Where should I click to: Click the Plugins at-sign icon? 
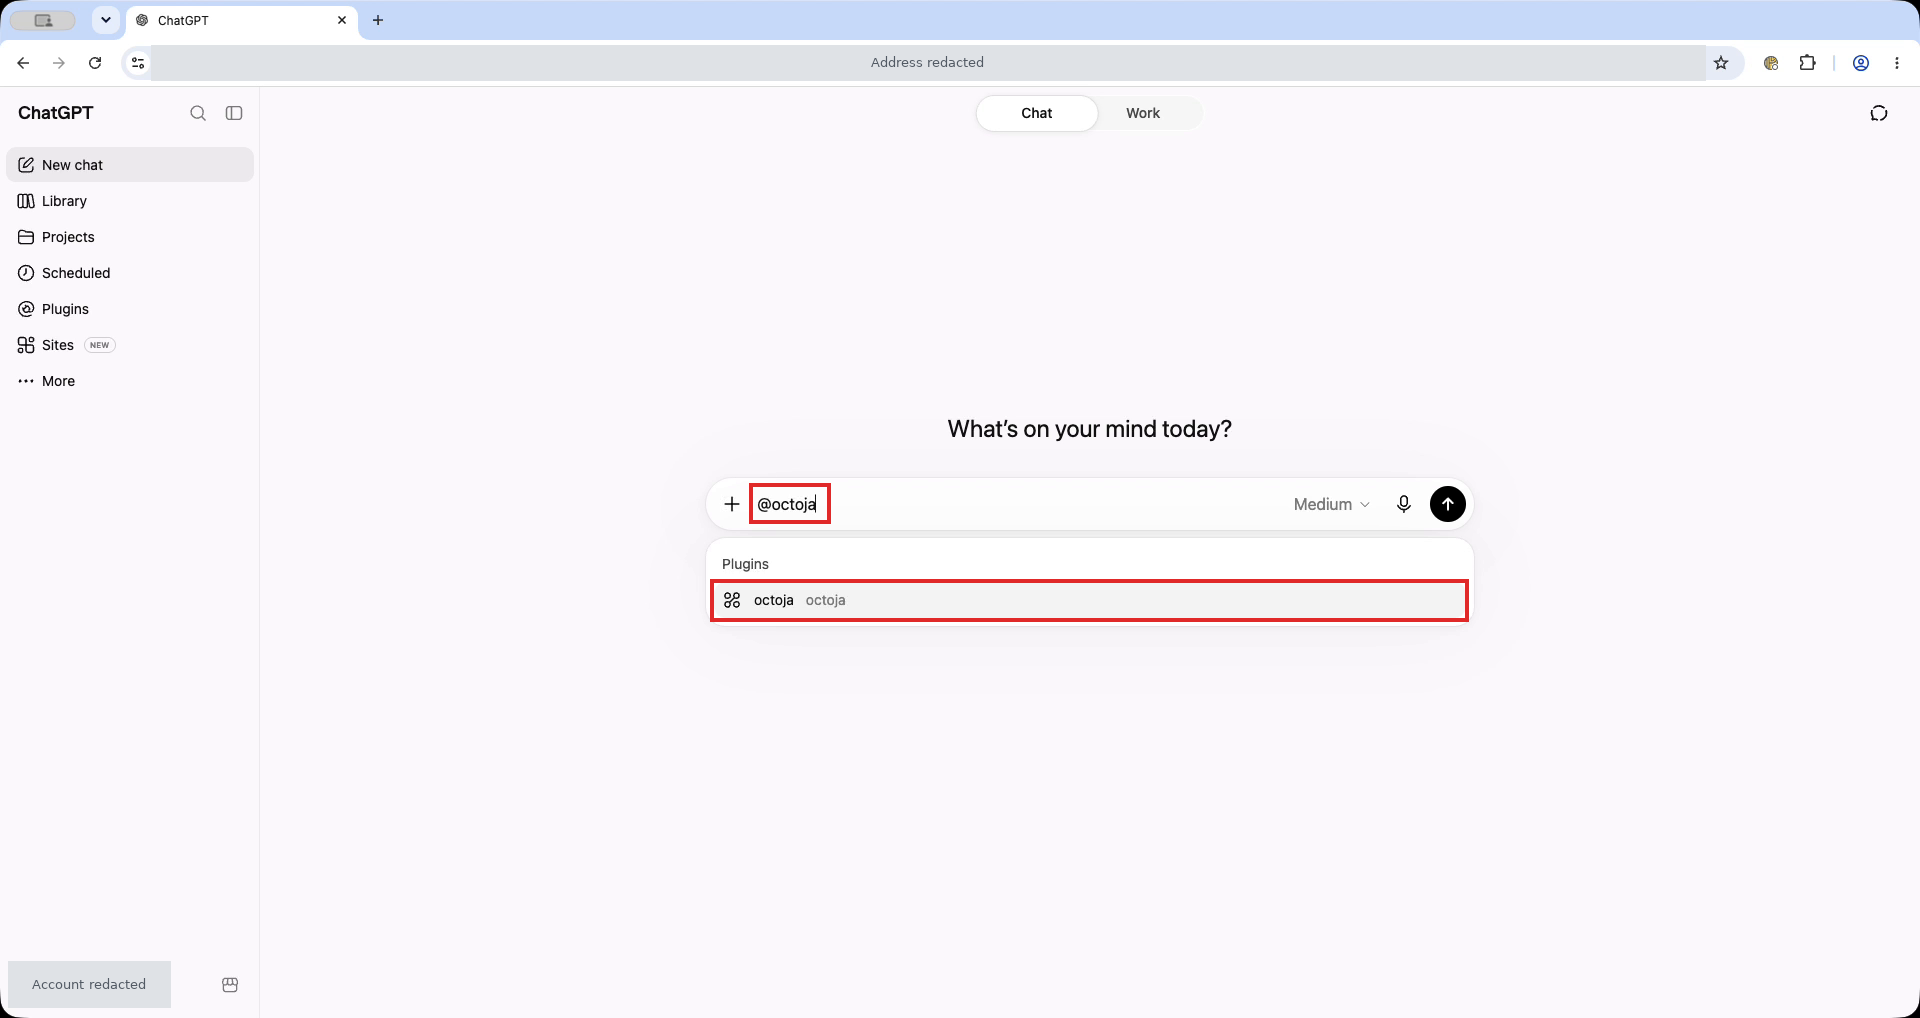point(26,309)
